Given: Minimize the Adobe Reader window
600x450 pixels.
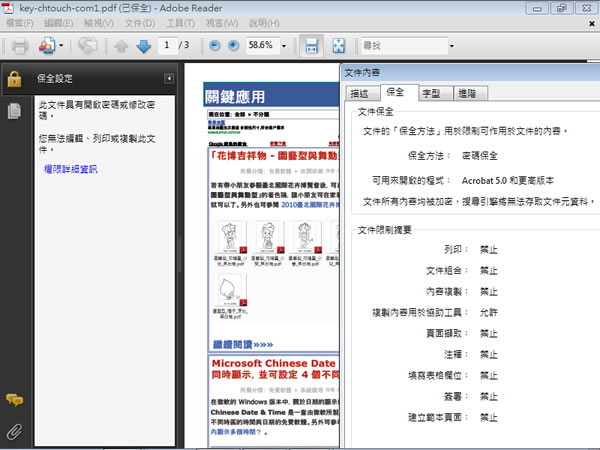Looking at the screenshot, I should pos(537,8).
